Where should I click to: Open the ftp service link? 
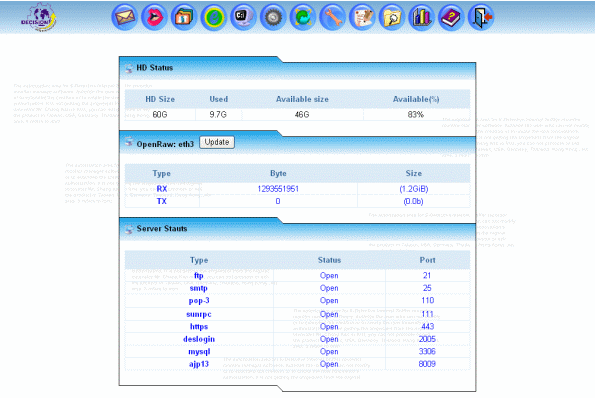click(198, 275)
